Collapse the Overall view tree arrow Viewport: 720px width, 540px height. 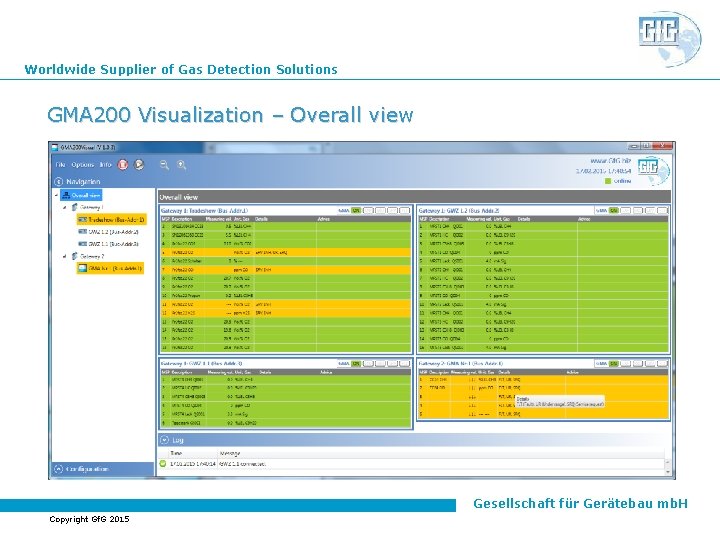56,195
